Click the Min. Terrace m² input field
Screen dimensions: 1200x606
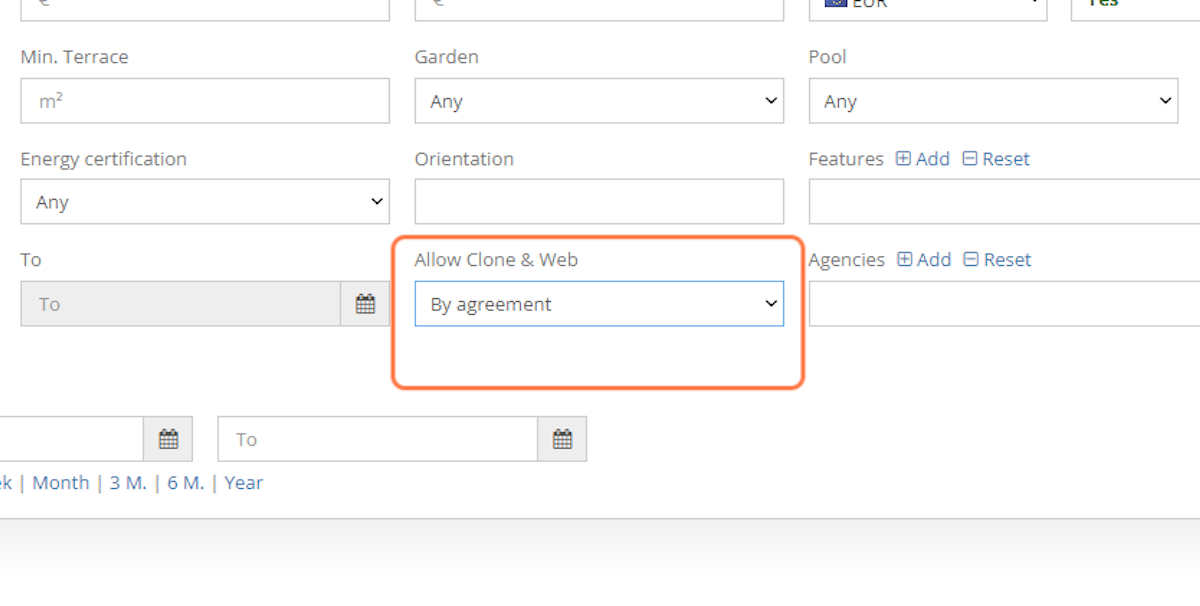point(204,101)
